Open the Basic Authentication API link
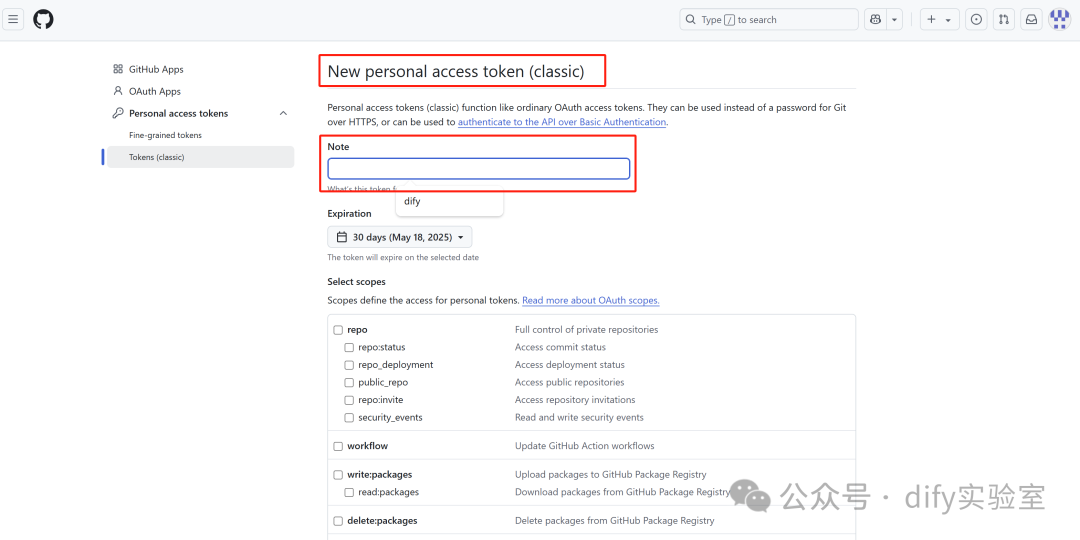1080x540 pixels. point(562,122)
